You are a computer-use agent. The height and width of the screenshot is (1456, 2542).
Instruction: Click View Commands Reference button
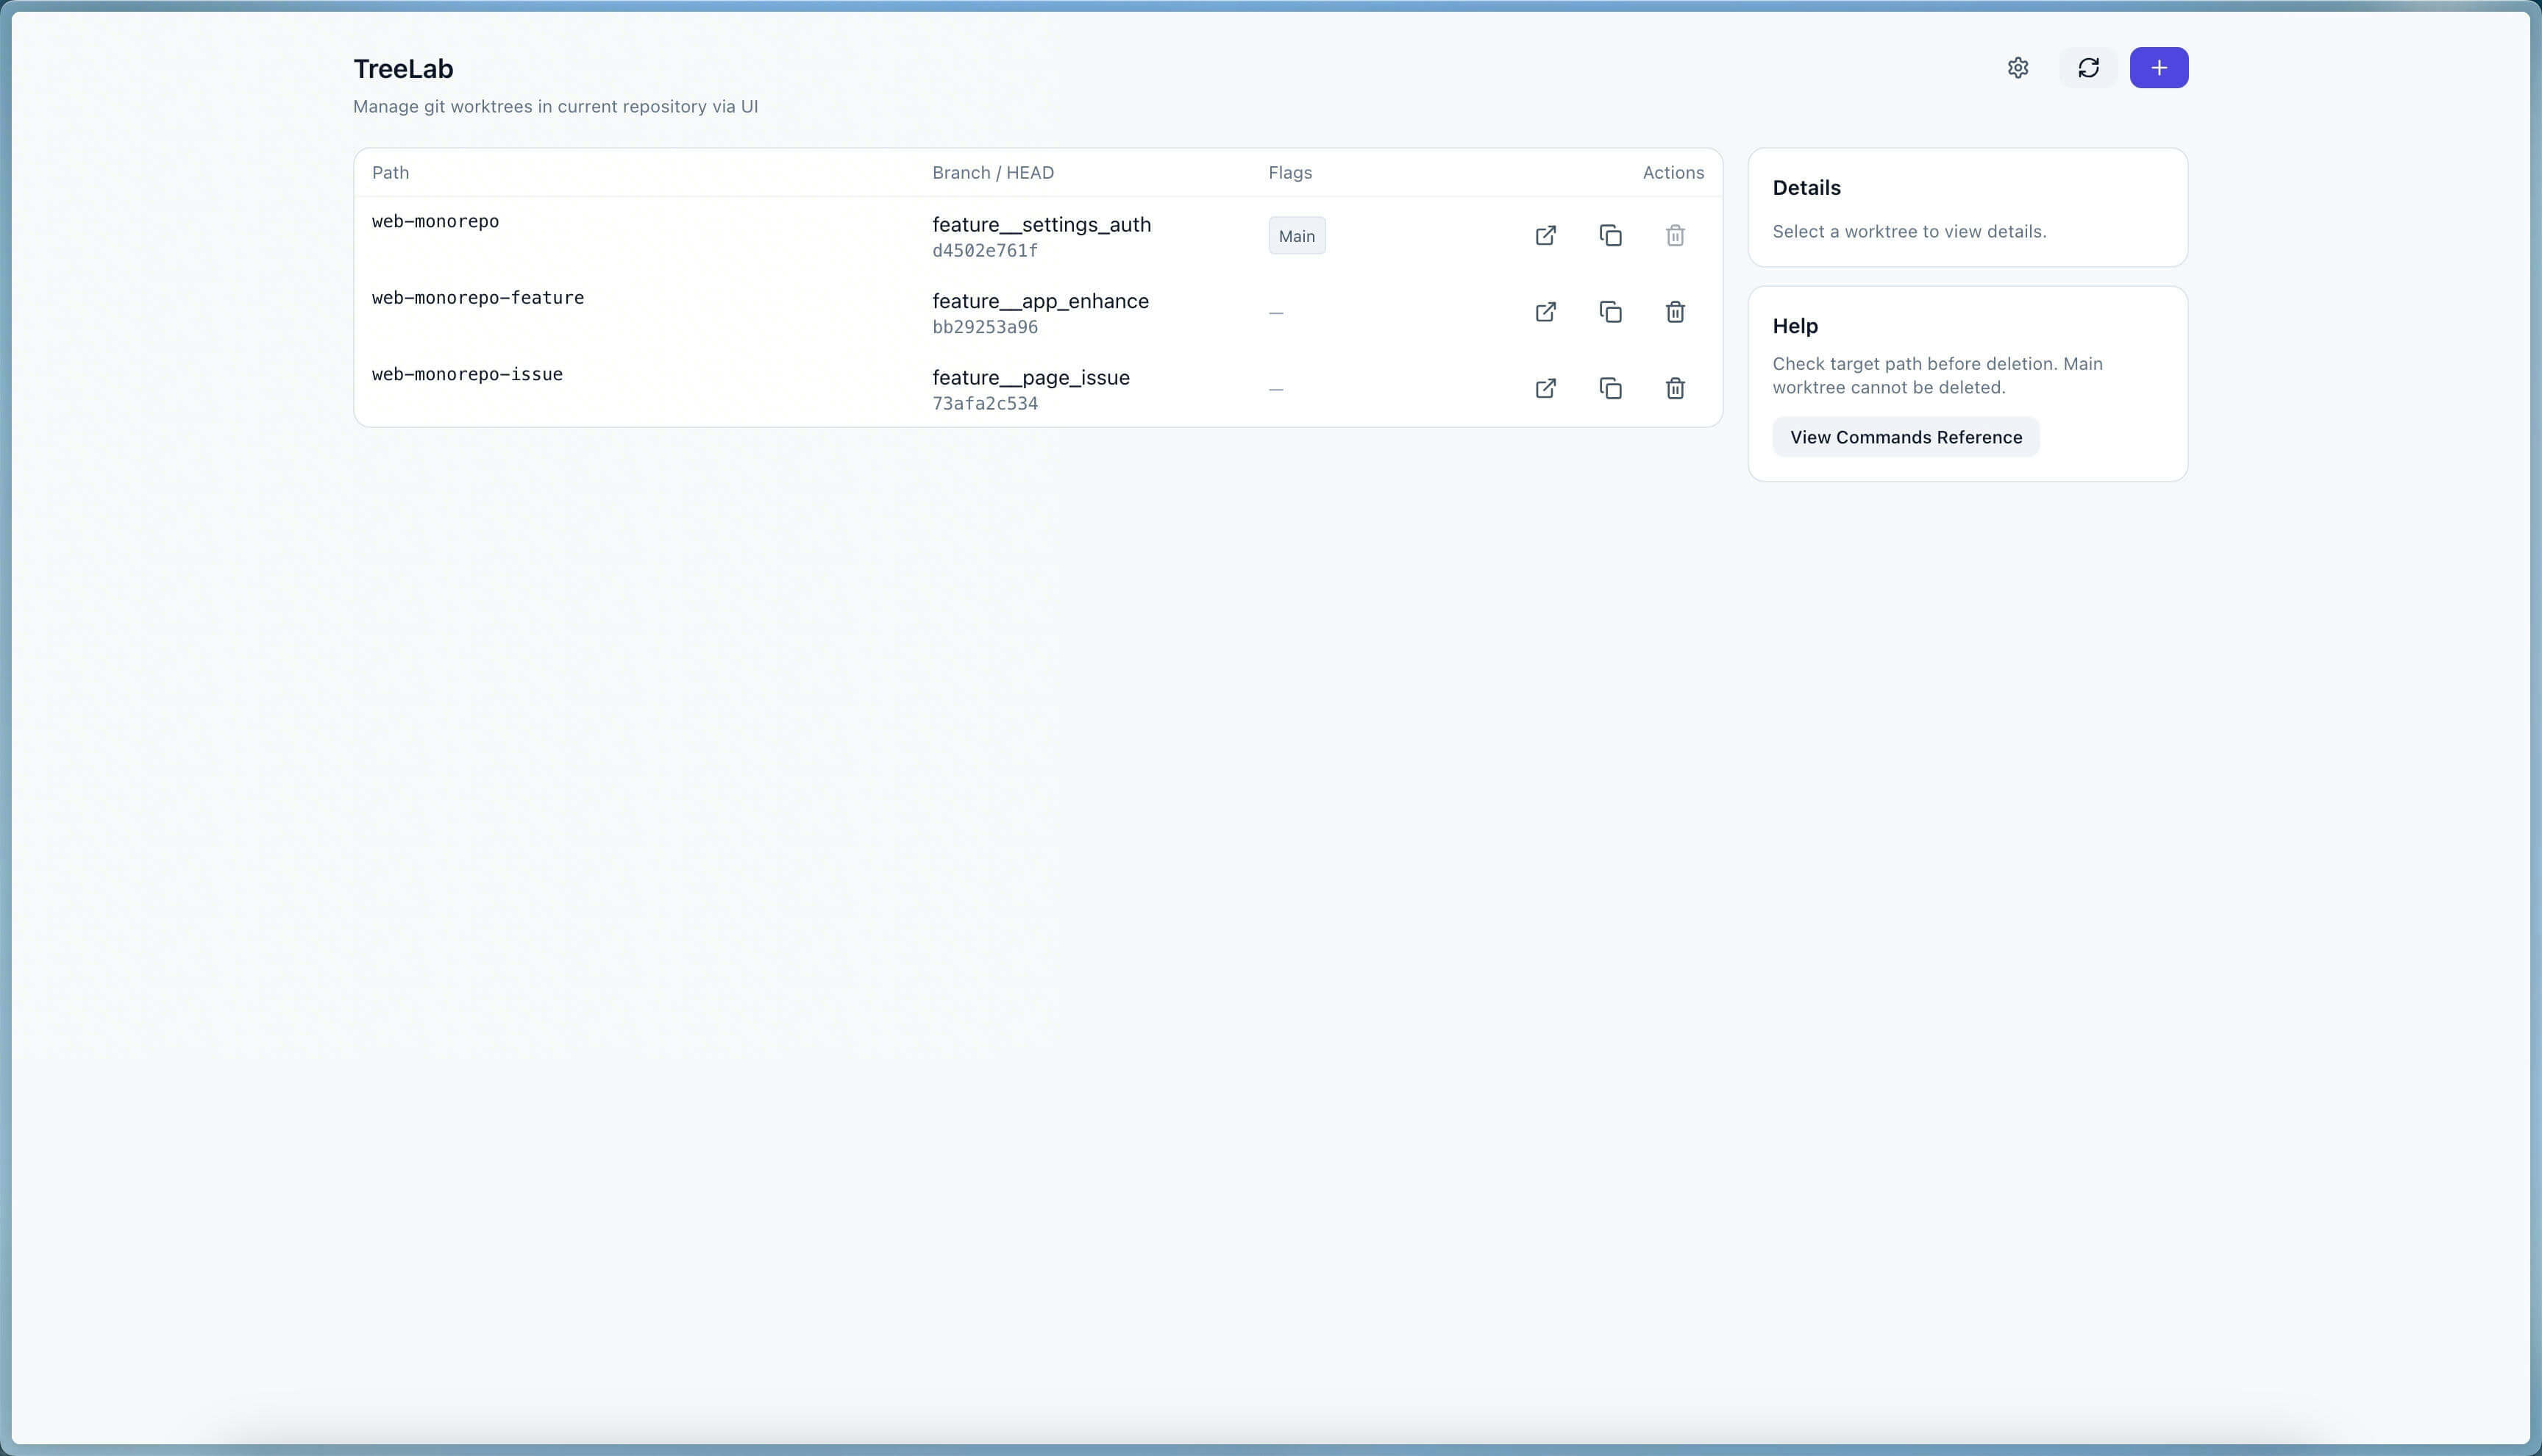pyautogui.click(x=1905, y=437)
